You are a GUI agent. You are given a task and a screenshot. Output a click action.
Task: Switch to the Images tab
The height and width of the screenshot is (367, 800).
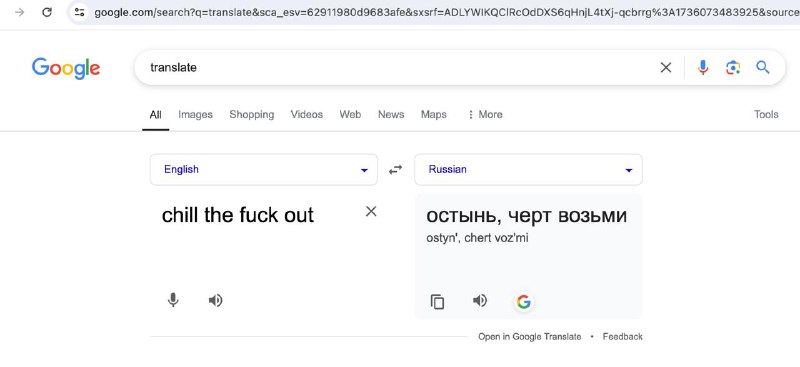pyautogui.click(x=195, y=114)
